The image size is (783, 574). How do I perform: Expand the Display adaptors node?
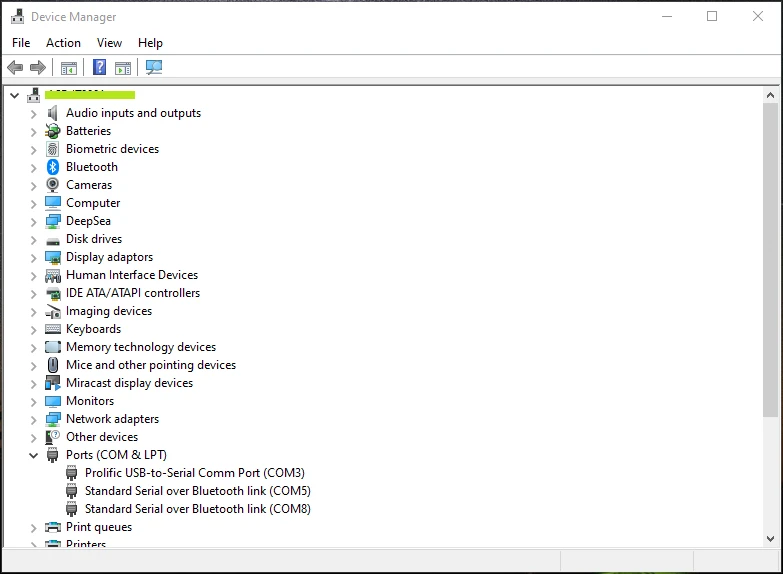tap(33, 258)
